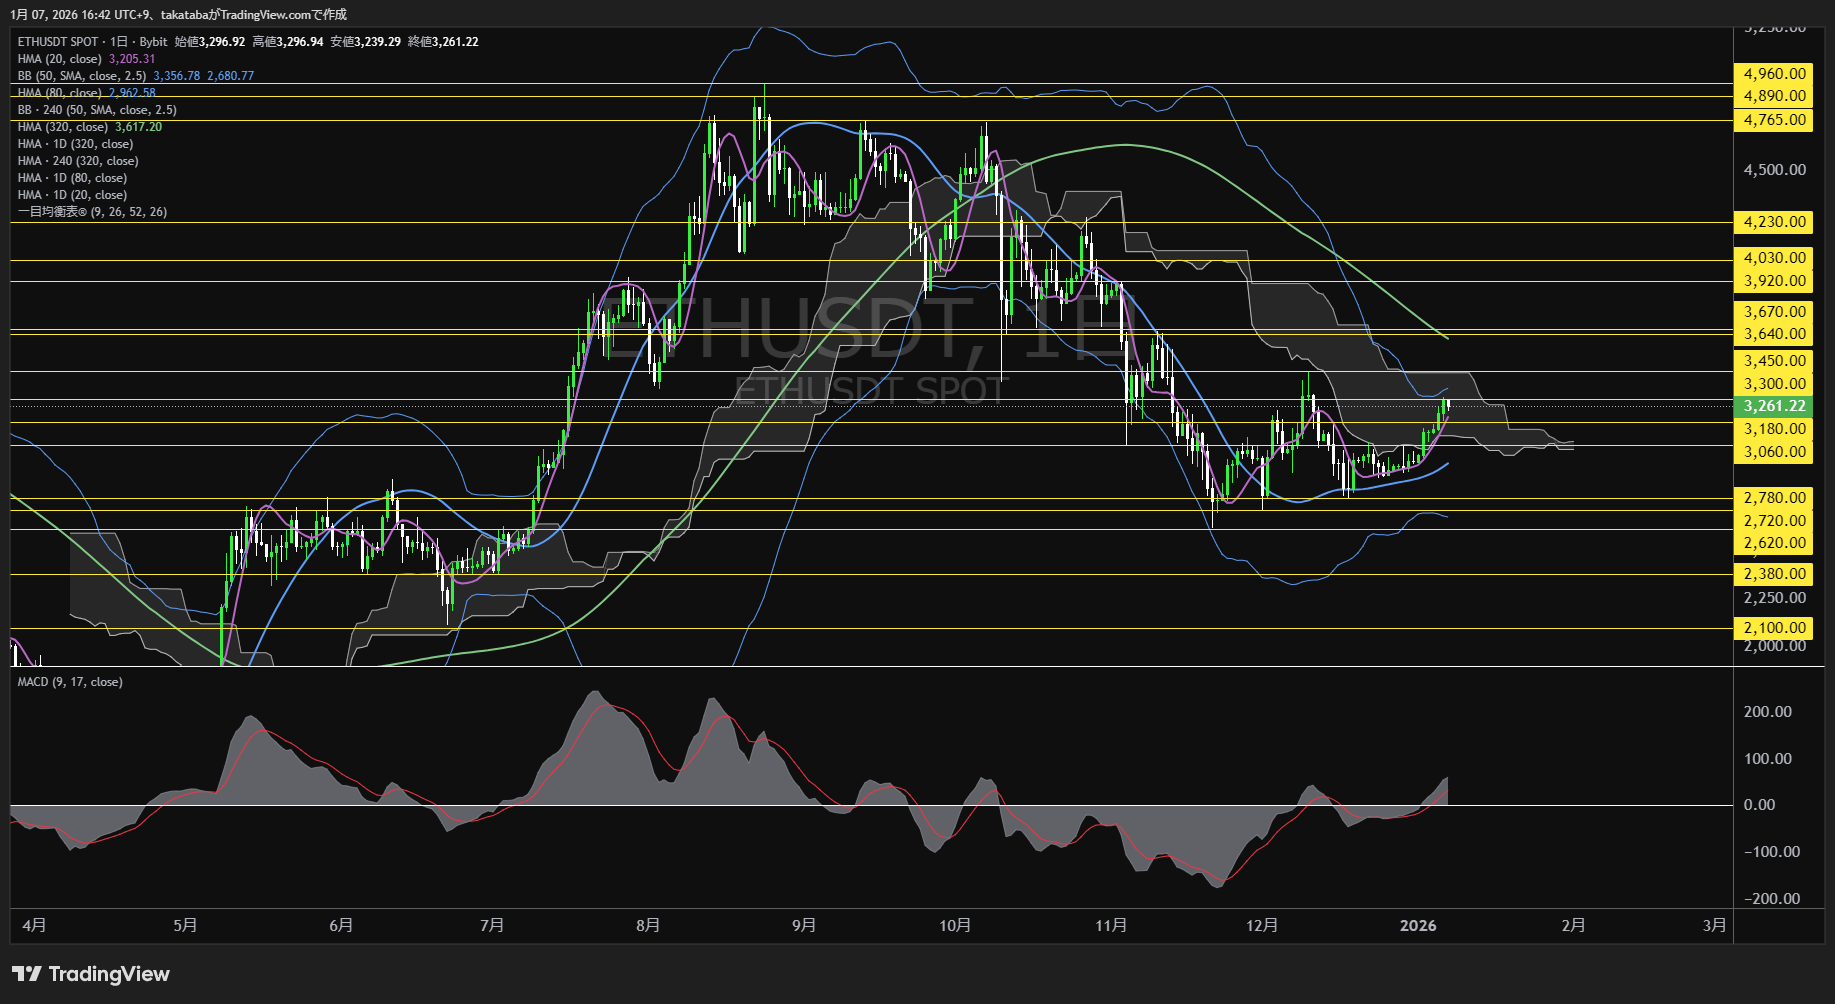1835x1004 pixels.
Task: Click the 2026 label on time axis
Action: (x=1418, y=925)
